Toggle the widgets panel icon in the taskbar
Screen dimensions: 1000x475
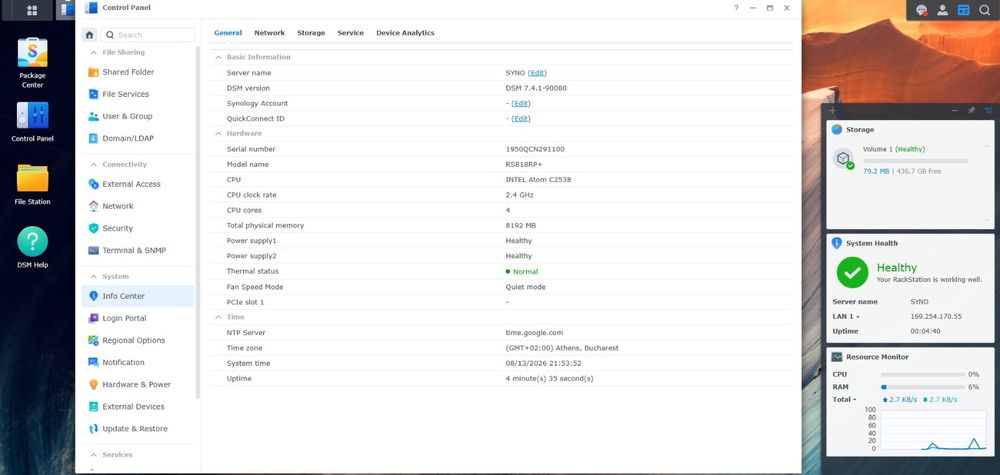pyautogui.click(x=963, y=10)
